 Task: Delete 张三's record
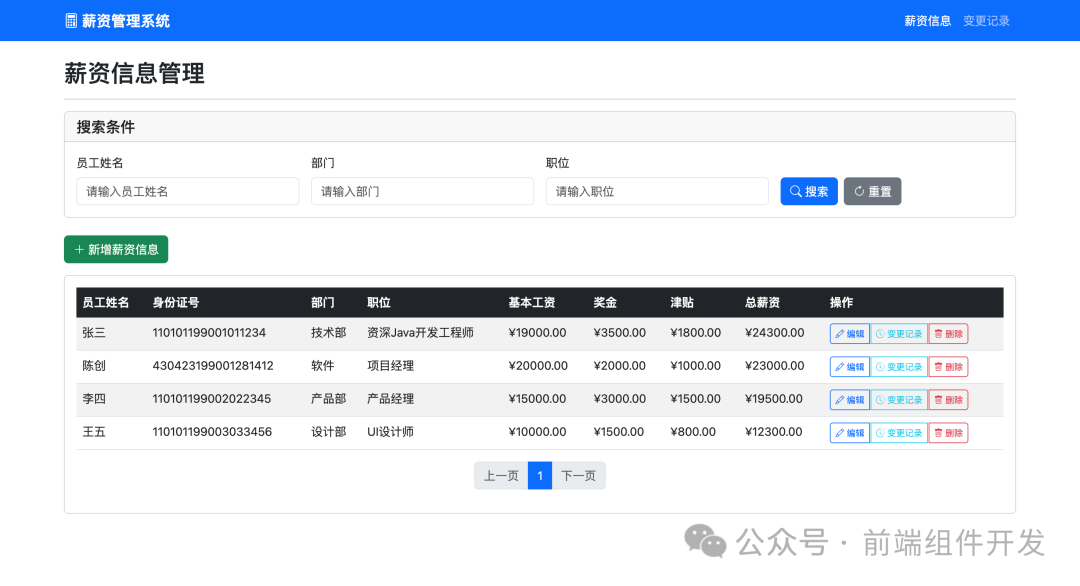pos(948,334)
